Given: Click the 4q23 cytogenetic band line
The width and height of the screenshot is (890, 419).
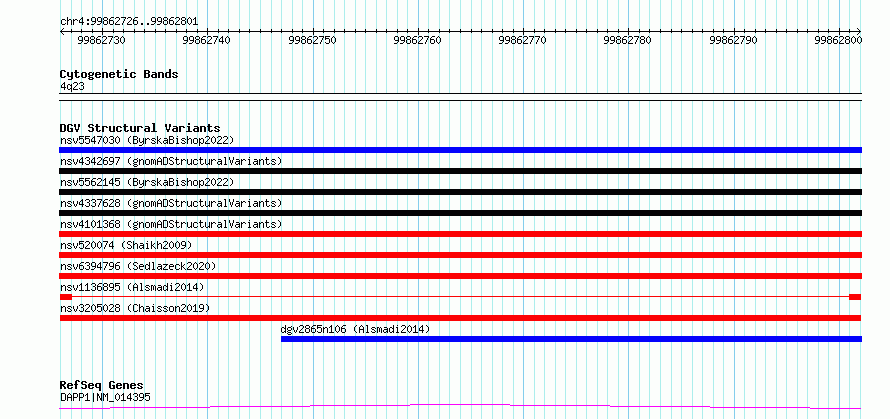Looking at the screenshot, I should [460, 97].
